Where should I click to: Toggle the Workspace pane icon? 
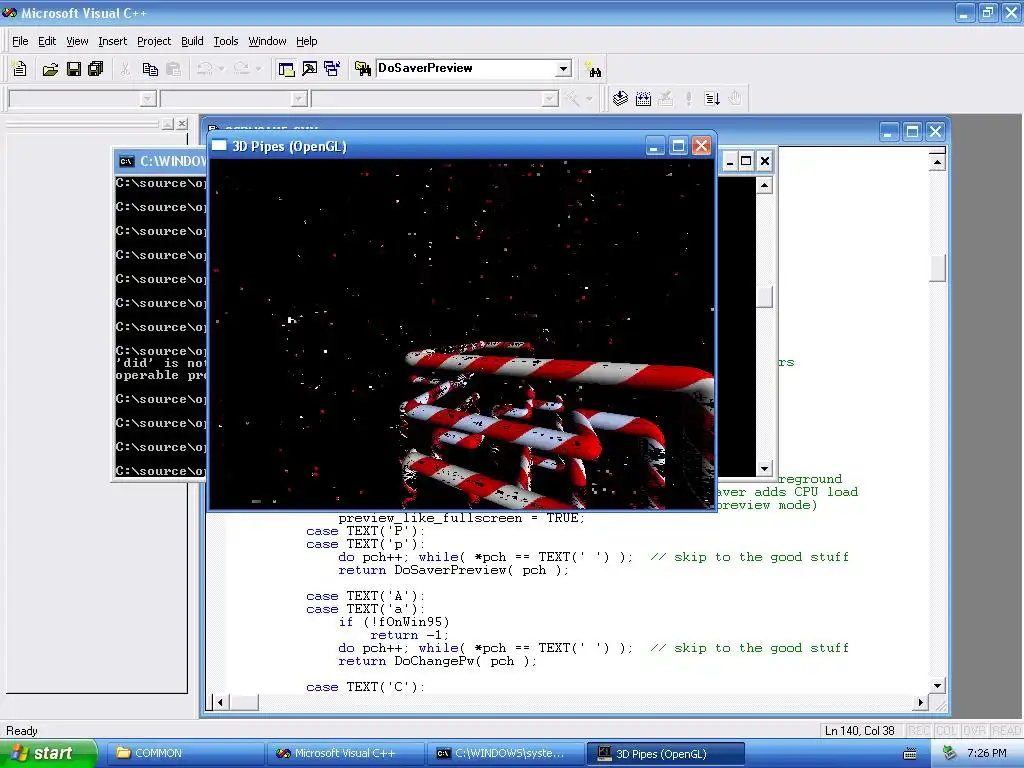click(286, 69)
